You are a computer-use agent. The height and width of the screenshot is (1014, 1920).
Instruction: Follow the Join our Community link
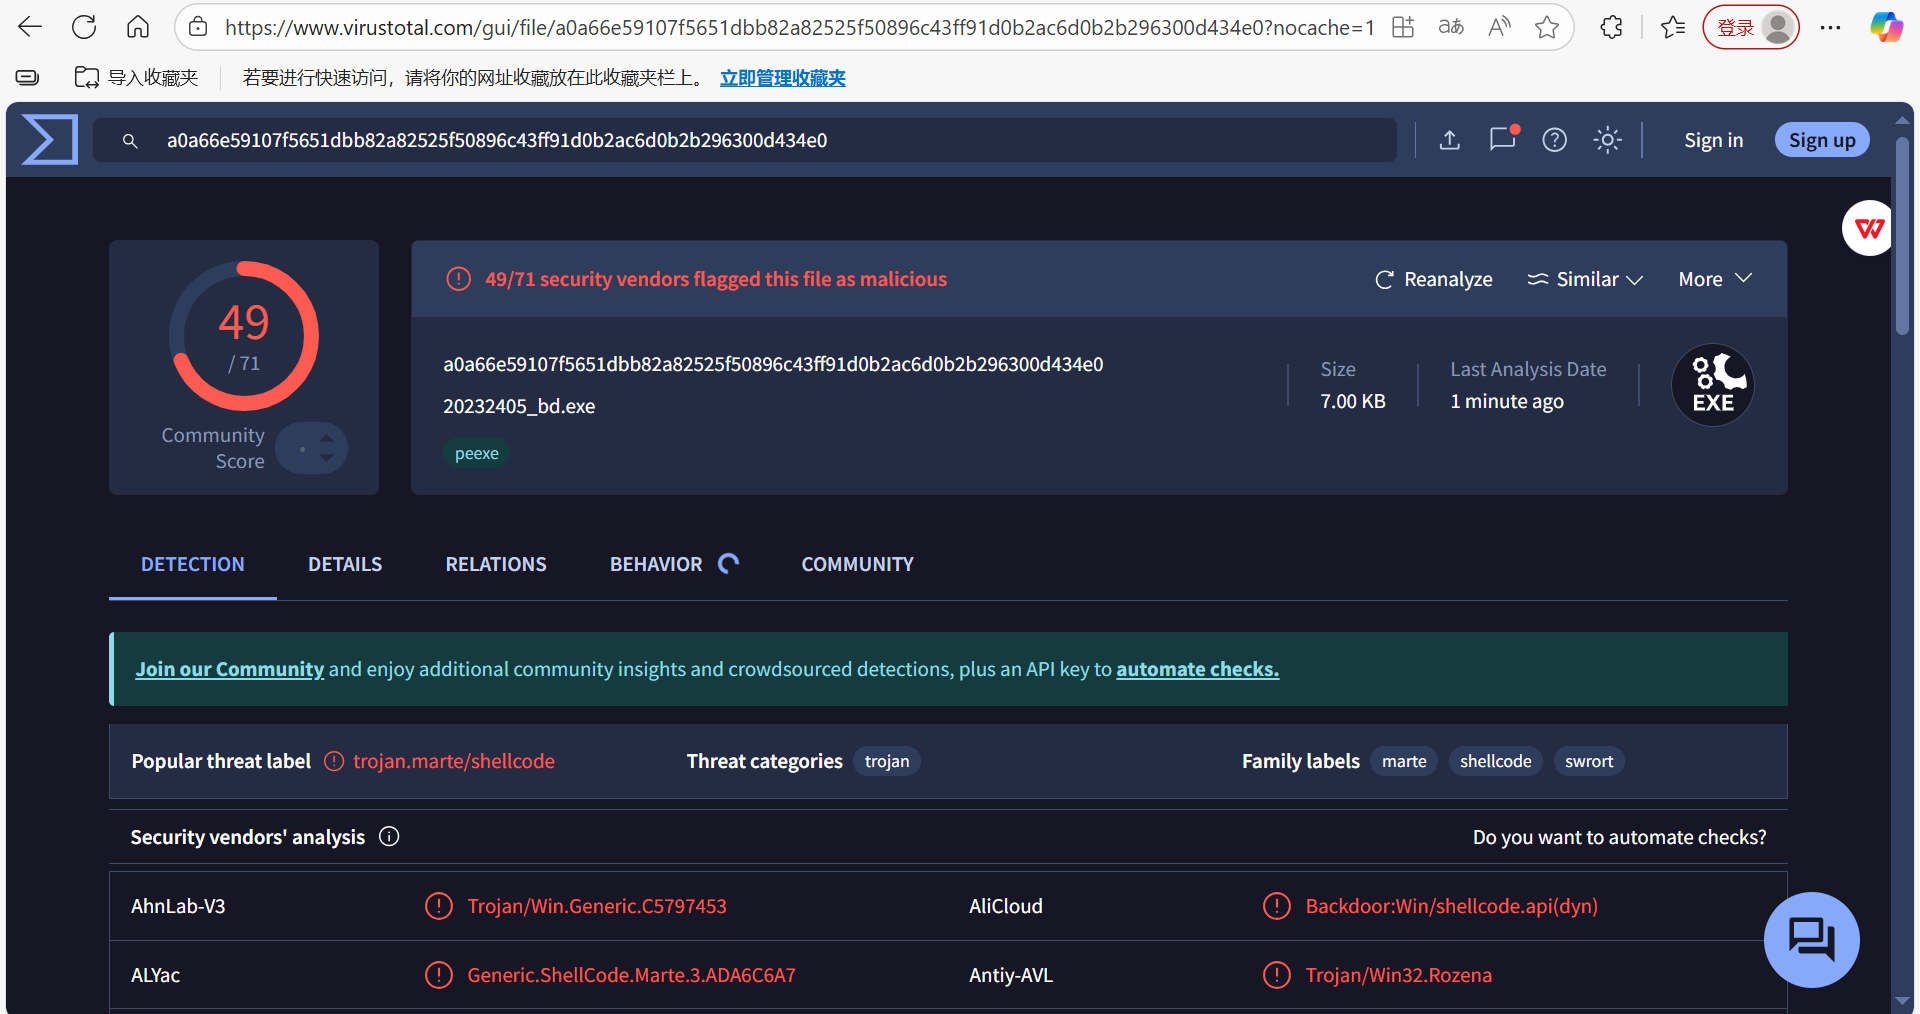tap(230, 669)
